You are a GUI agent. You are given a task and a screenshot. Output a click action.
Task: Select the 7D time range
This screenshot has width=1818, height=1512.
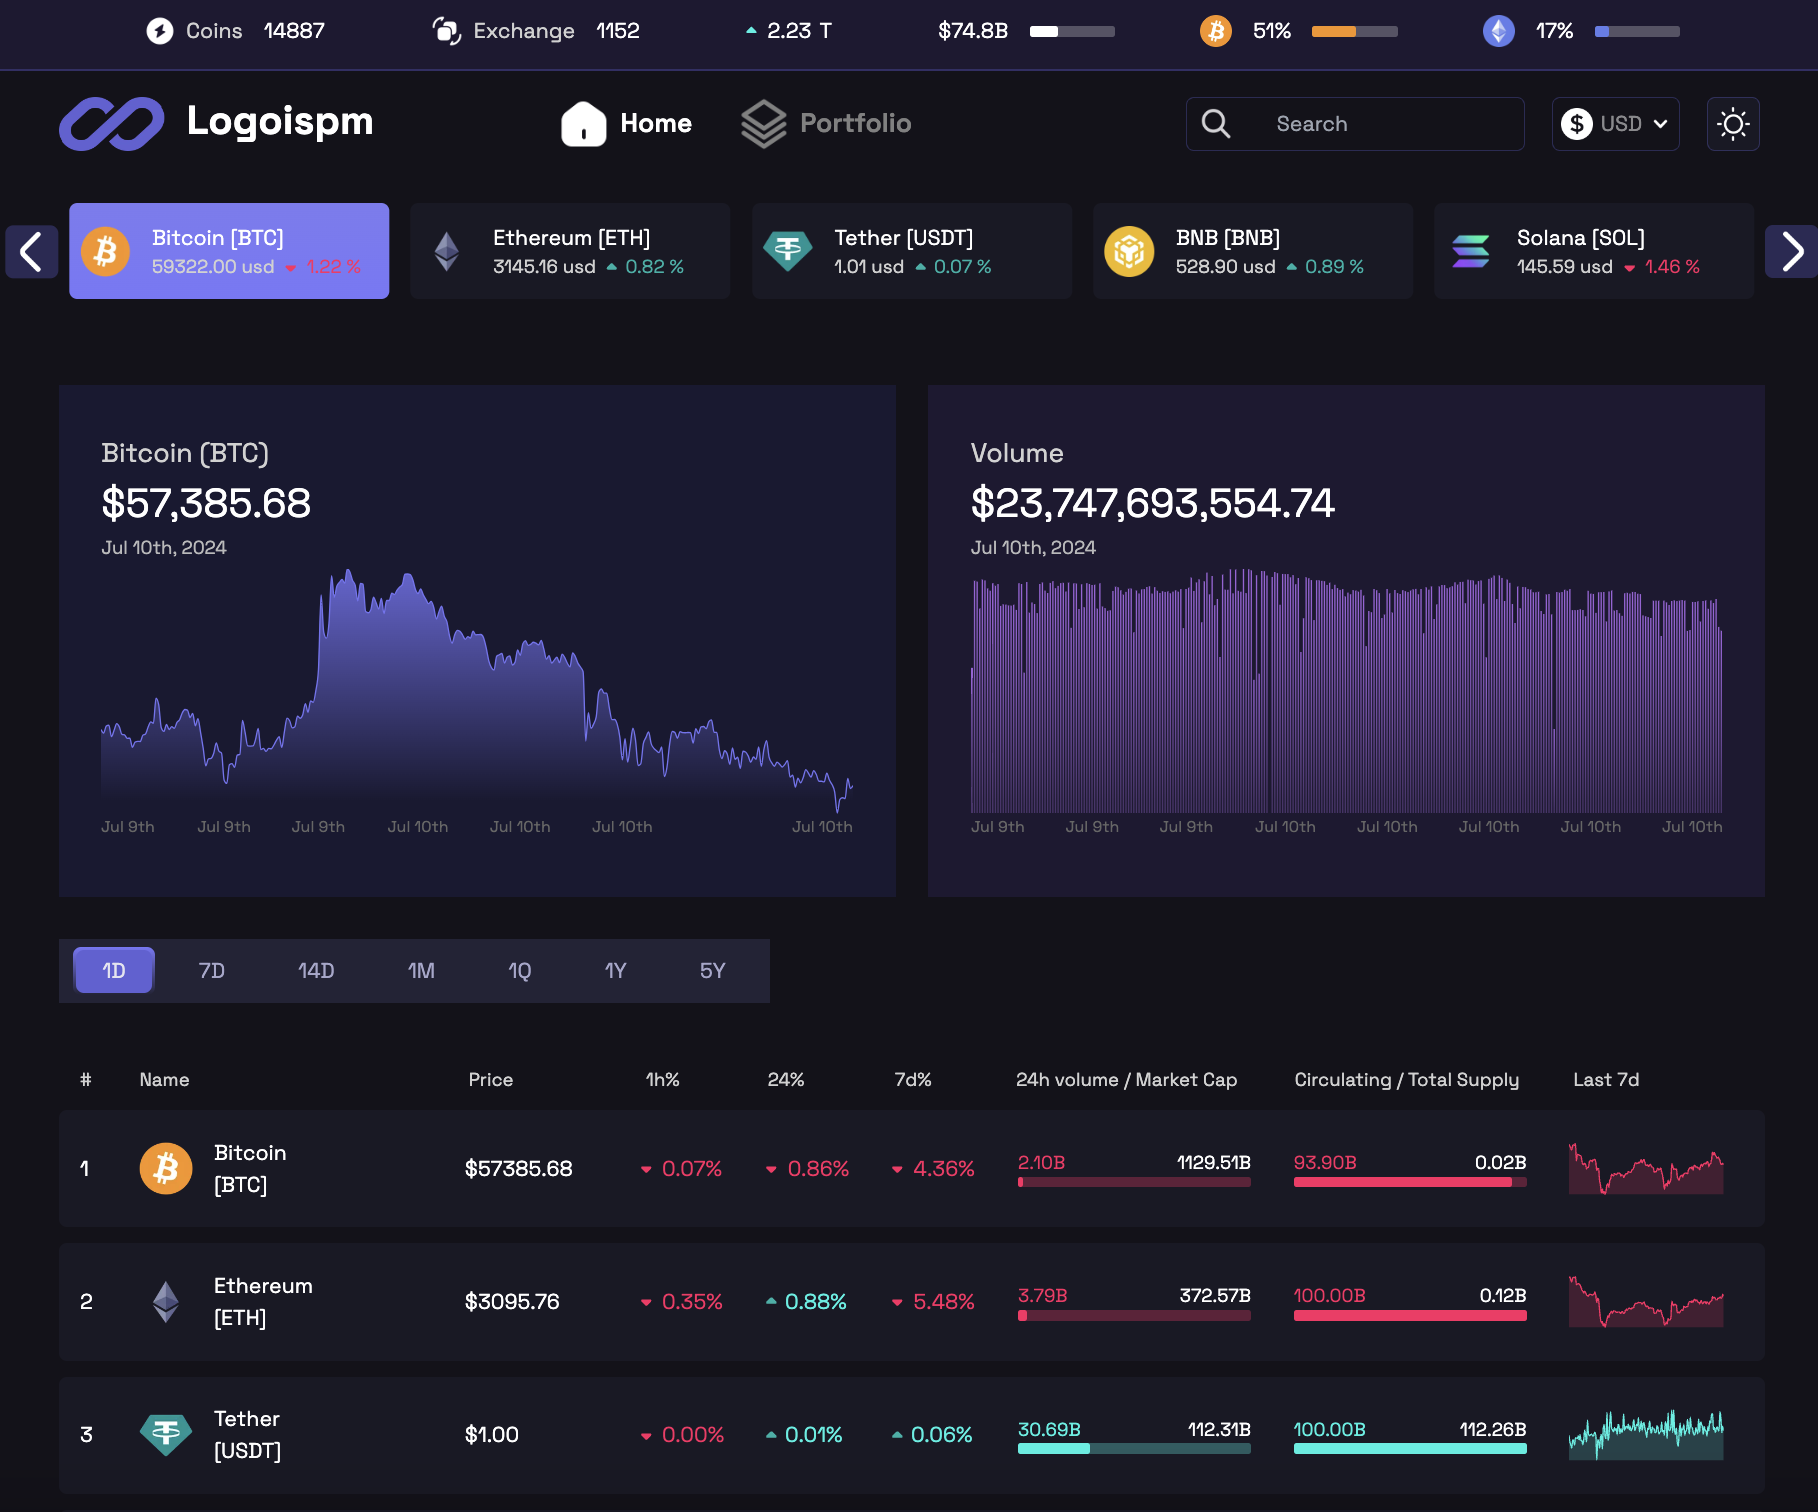coord(211,971)
